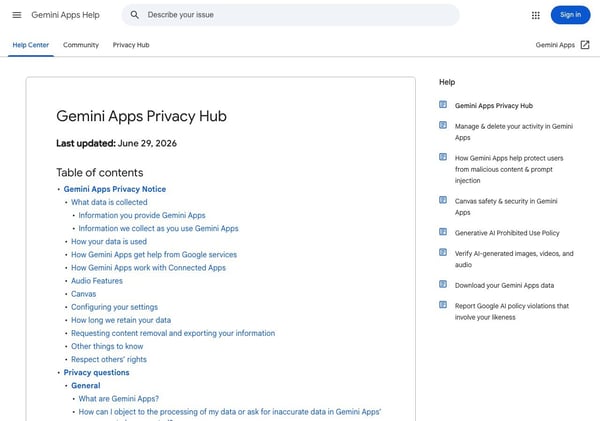Screen dimensions: 600x421
Task: Click the Table of contents heading
Action: pyautogui.click(x=99, y=173)
